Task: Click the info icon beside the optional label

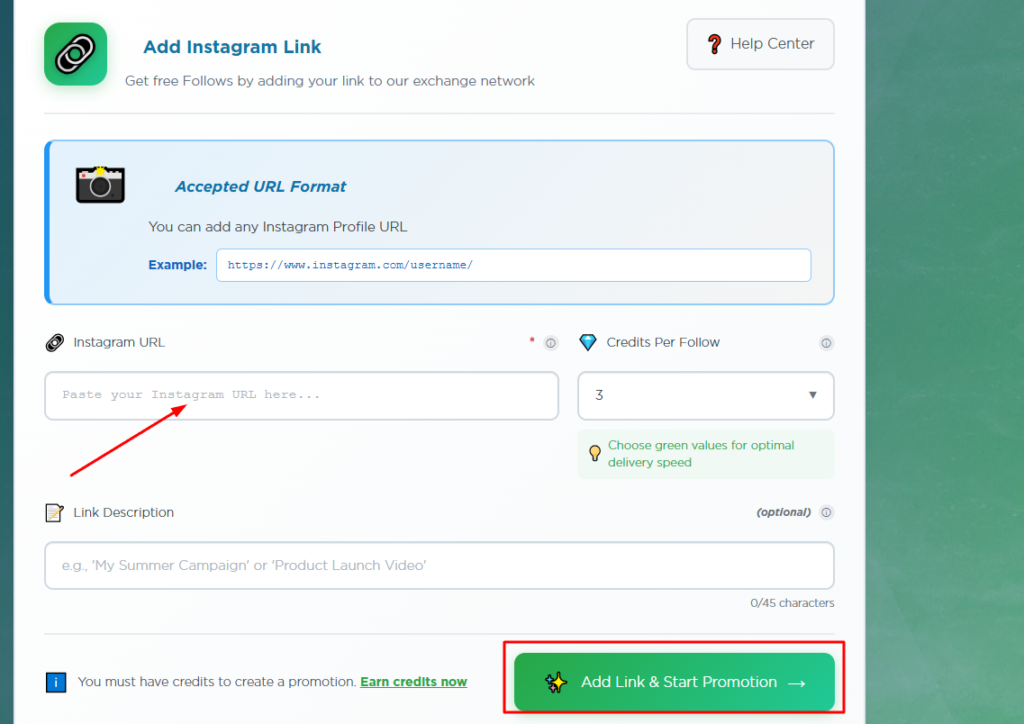Action: click(x=826, y=512)
